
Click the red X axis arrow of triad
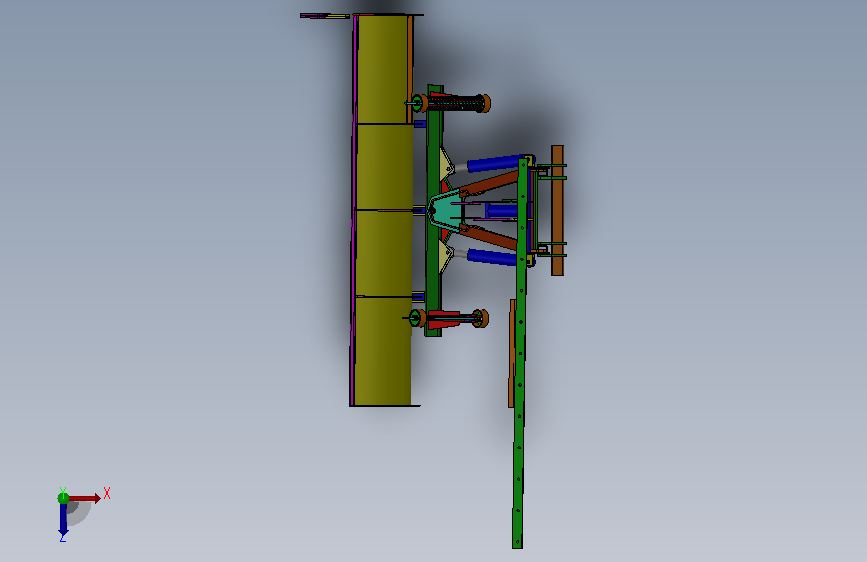(85, 498)
